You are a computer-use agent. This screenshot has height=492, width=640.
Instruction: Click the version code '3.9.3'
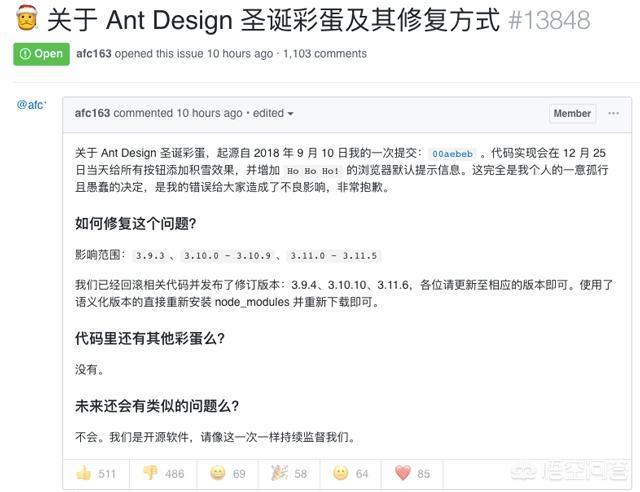coord(150,256)
